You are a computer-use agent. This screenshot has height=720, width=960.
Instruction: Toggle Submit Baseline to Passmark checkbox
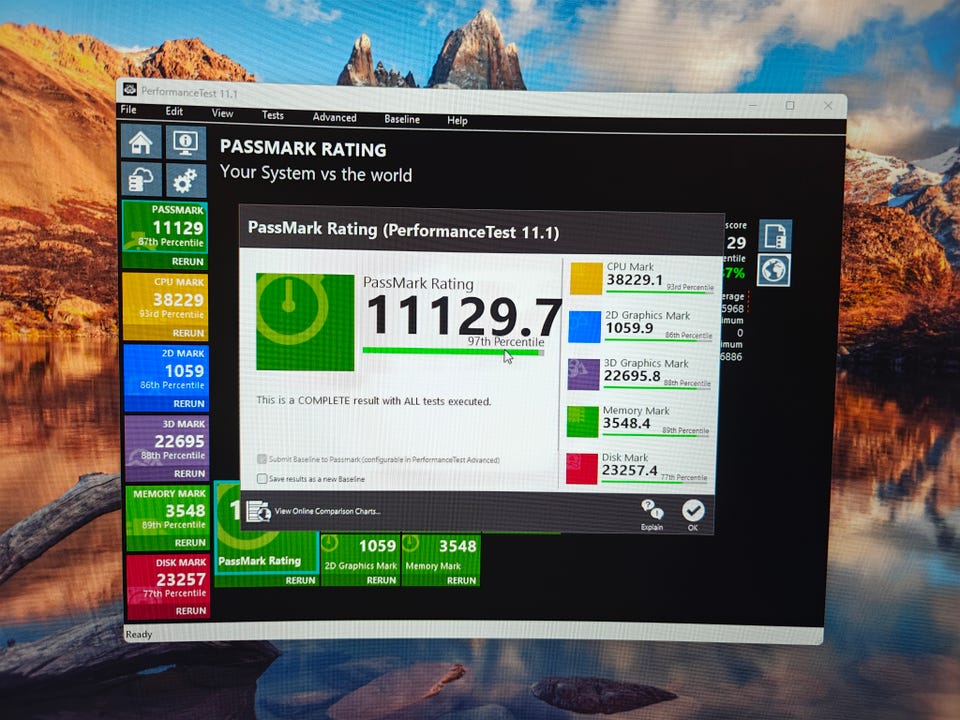point(262,459)
